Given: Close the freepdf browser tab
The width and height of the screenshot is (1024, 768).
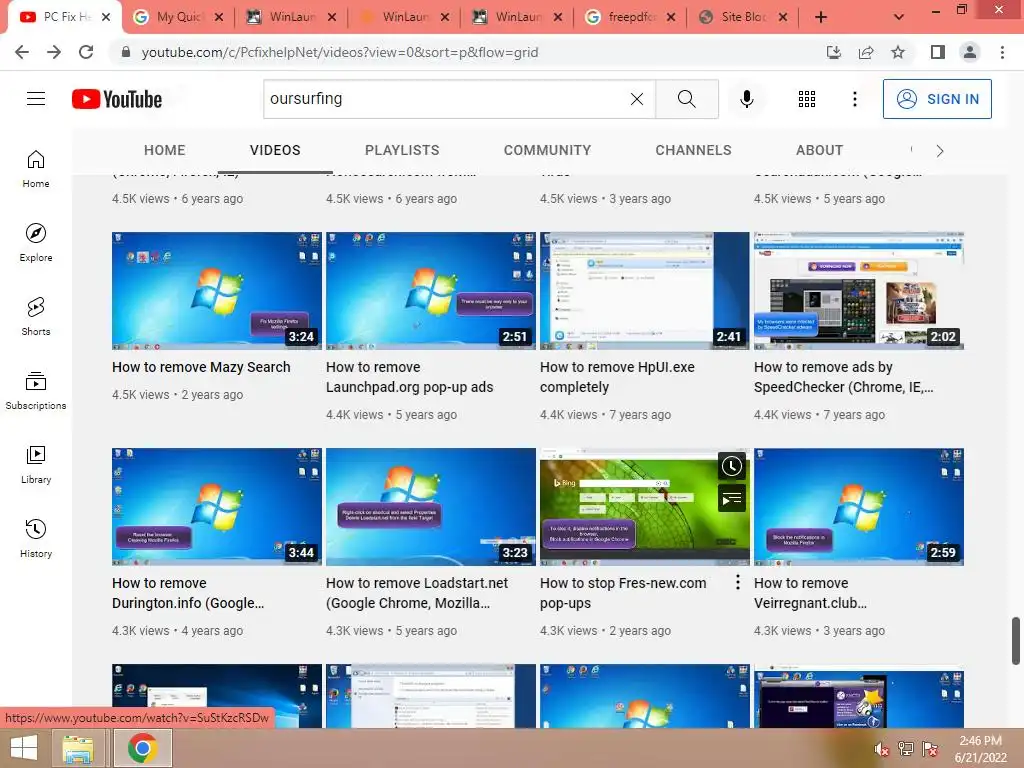Looking at the screenshot, I should click(x=671, y=18).
